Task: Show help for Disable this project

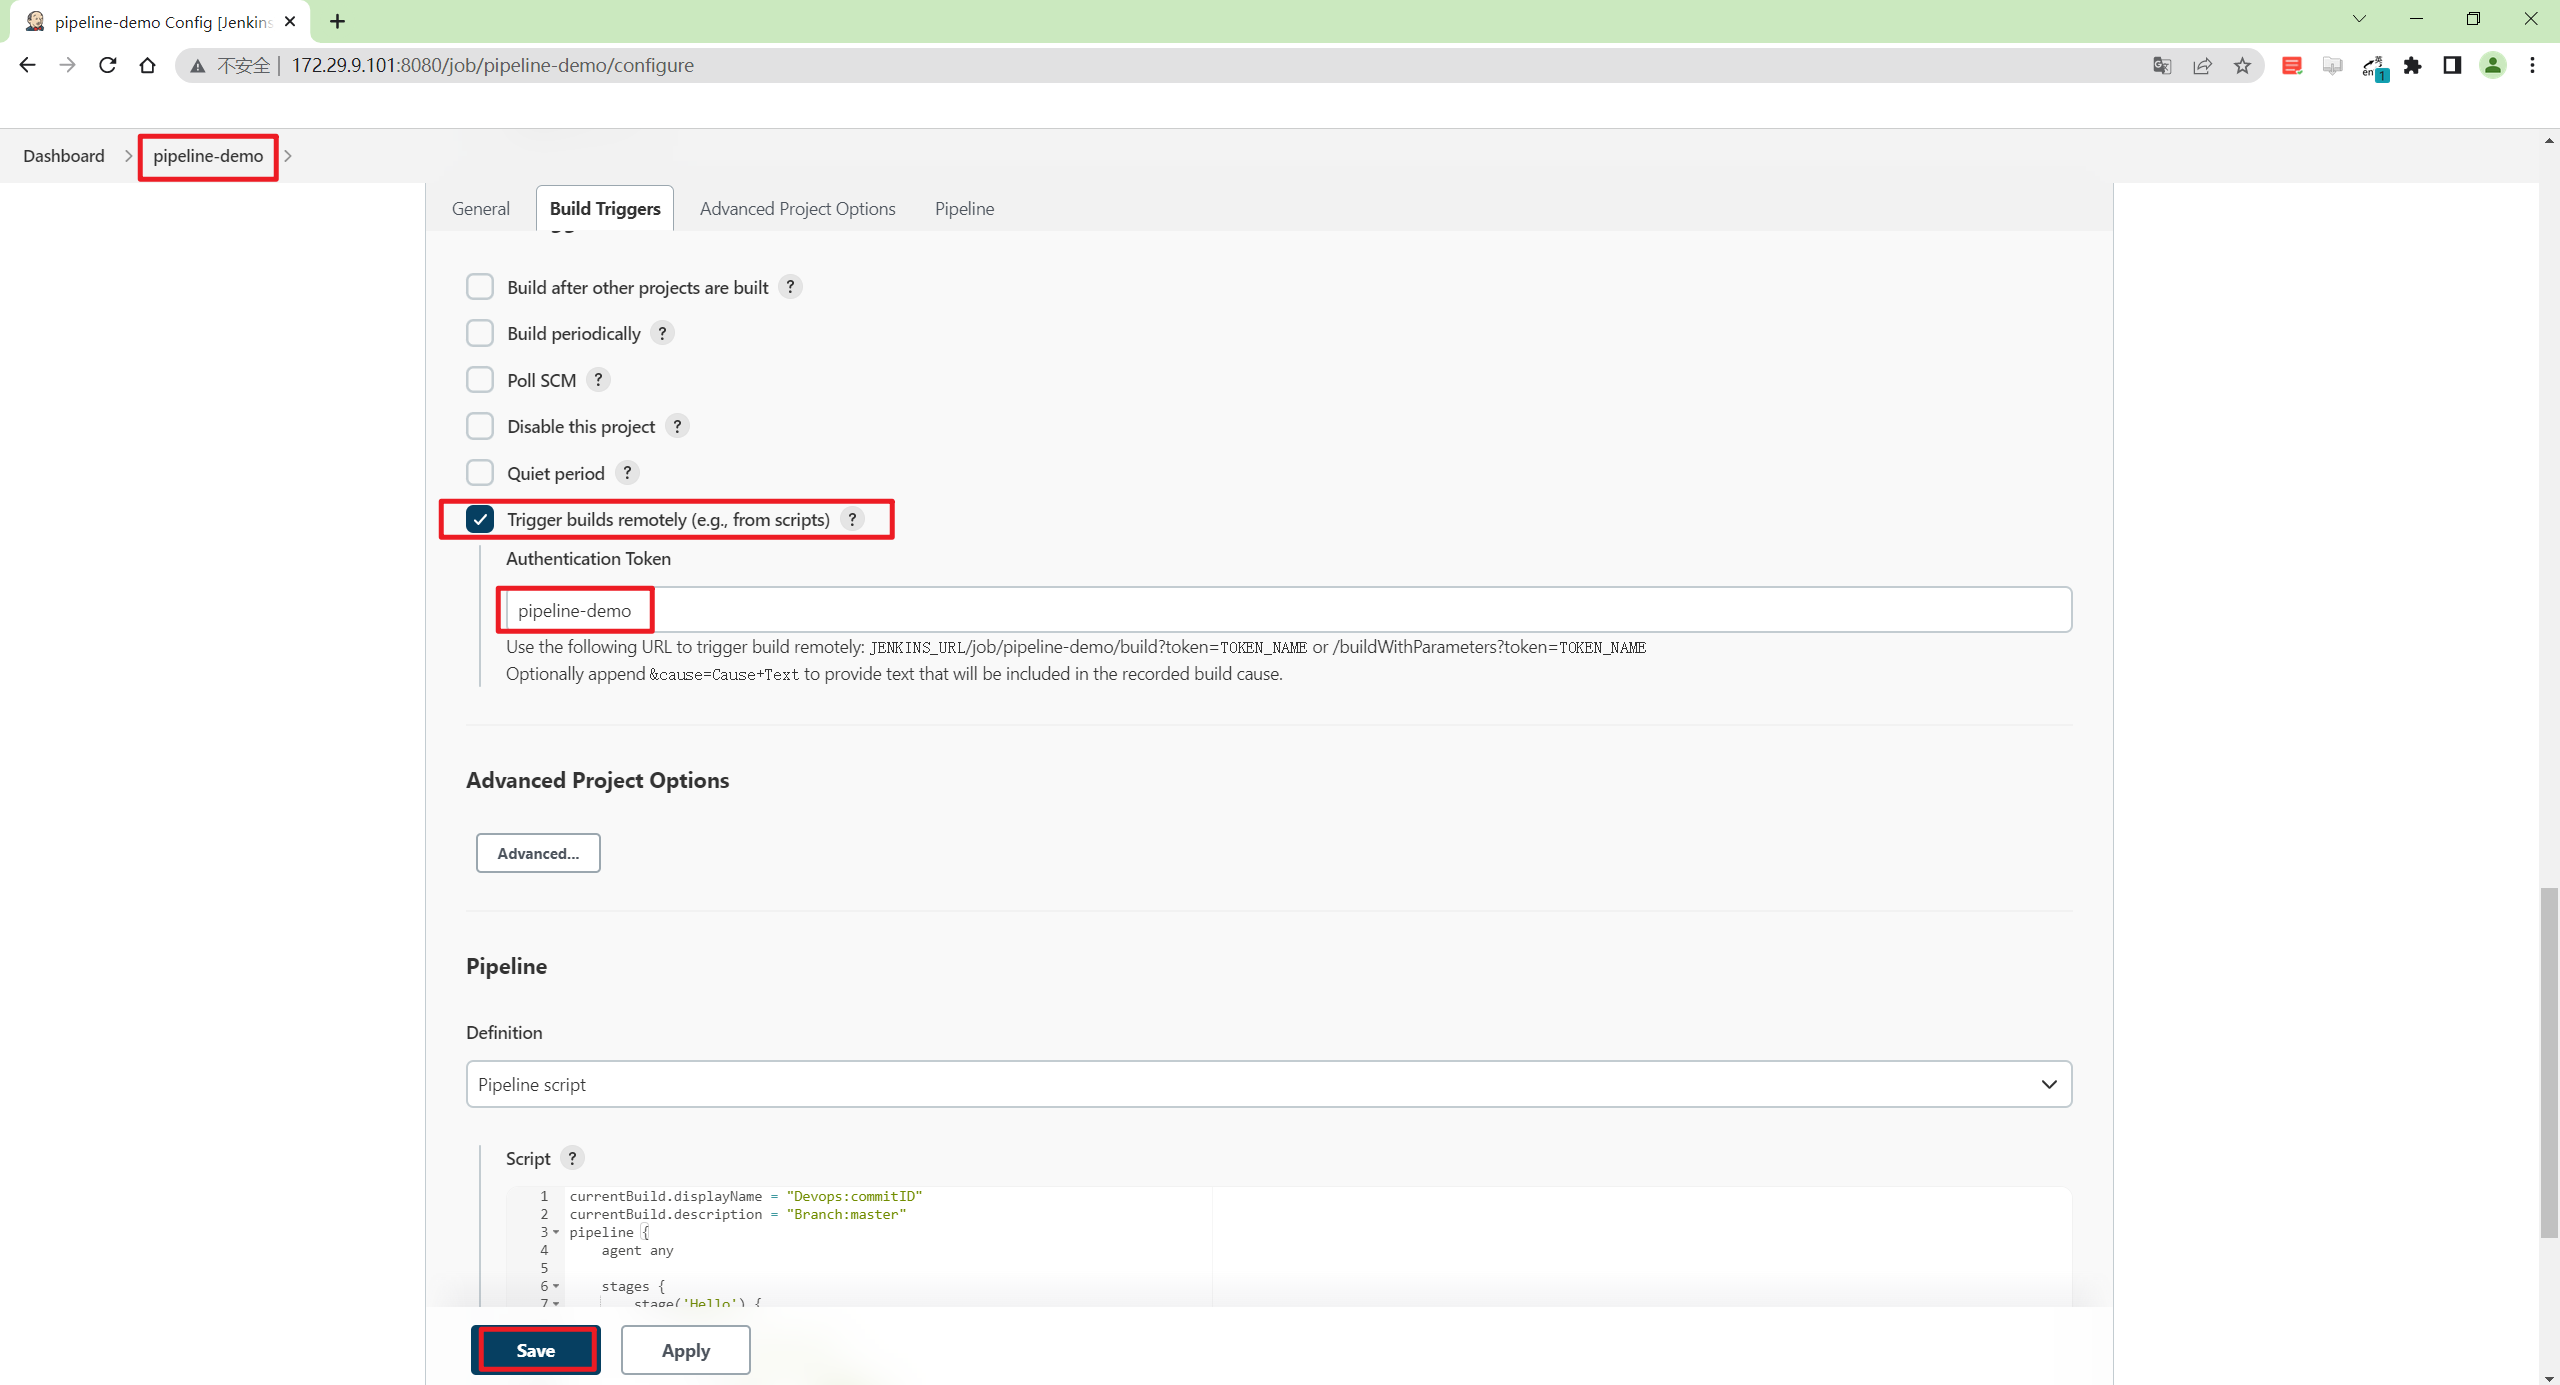Action: pos(677,426)
